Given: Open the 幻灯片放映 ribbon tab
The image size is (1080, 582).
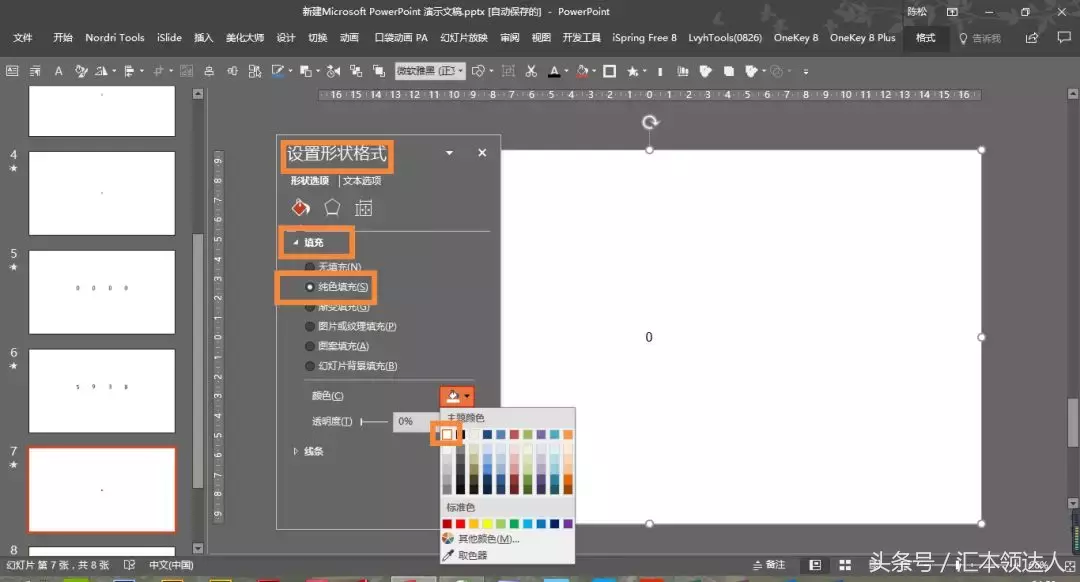Looking at the screenshot, I should coord(464,38).
